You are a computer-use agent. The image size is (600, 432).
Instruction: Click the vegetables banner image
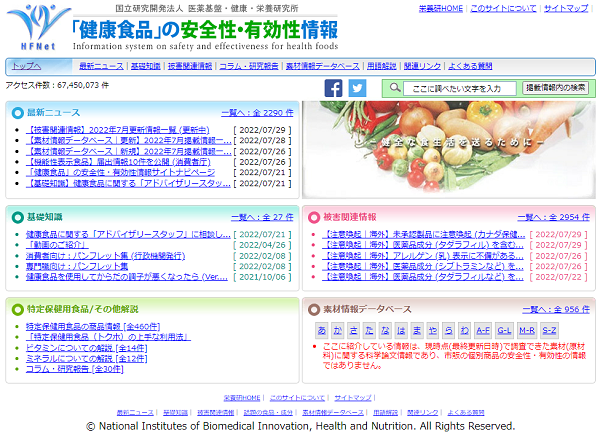tap(449, 150)
